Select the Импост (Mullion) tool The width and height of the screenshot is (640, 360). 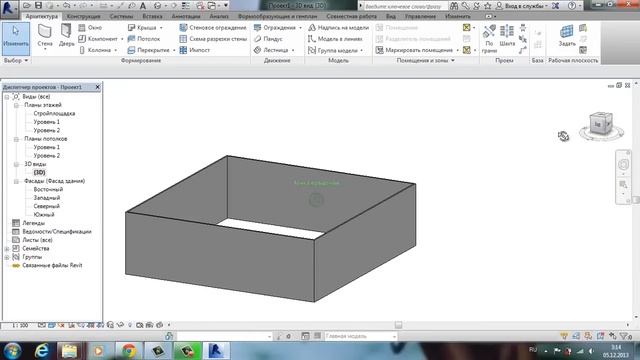point(194,50)
